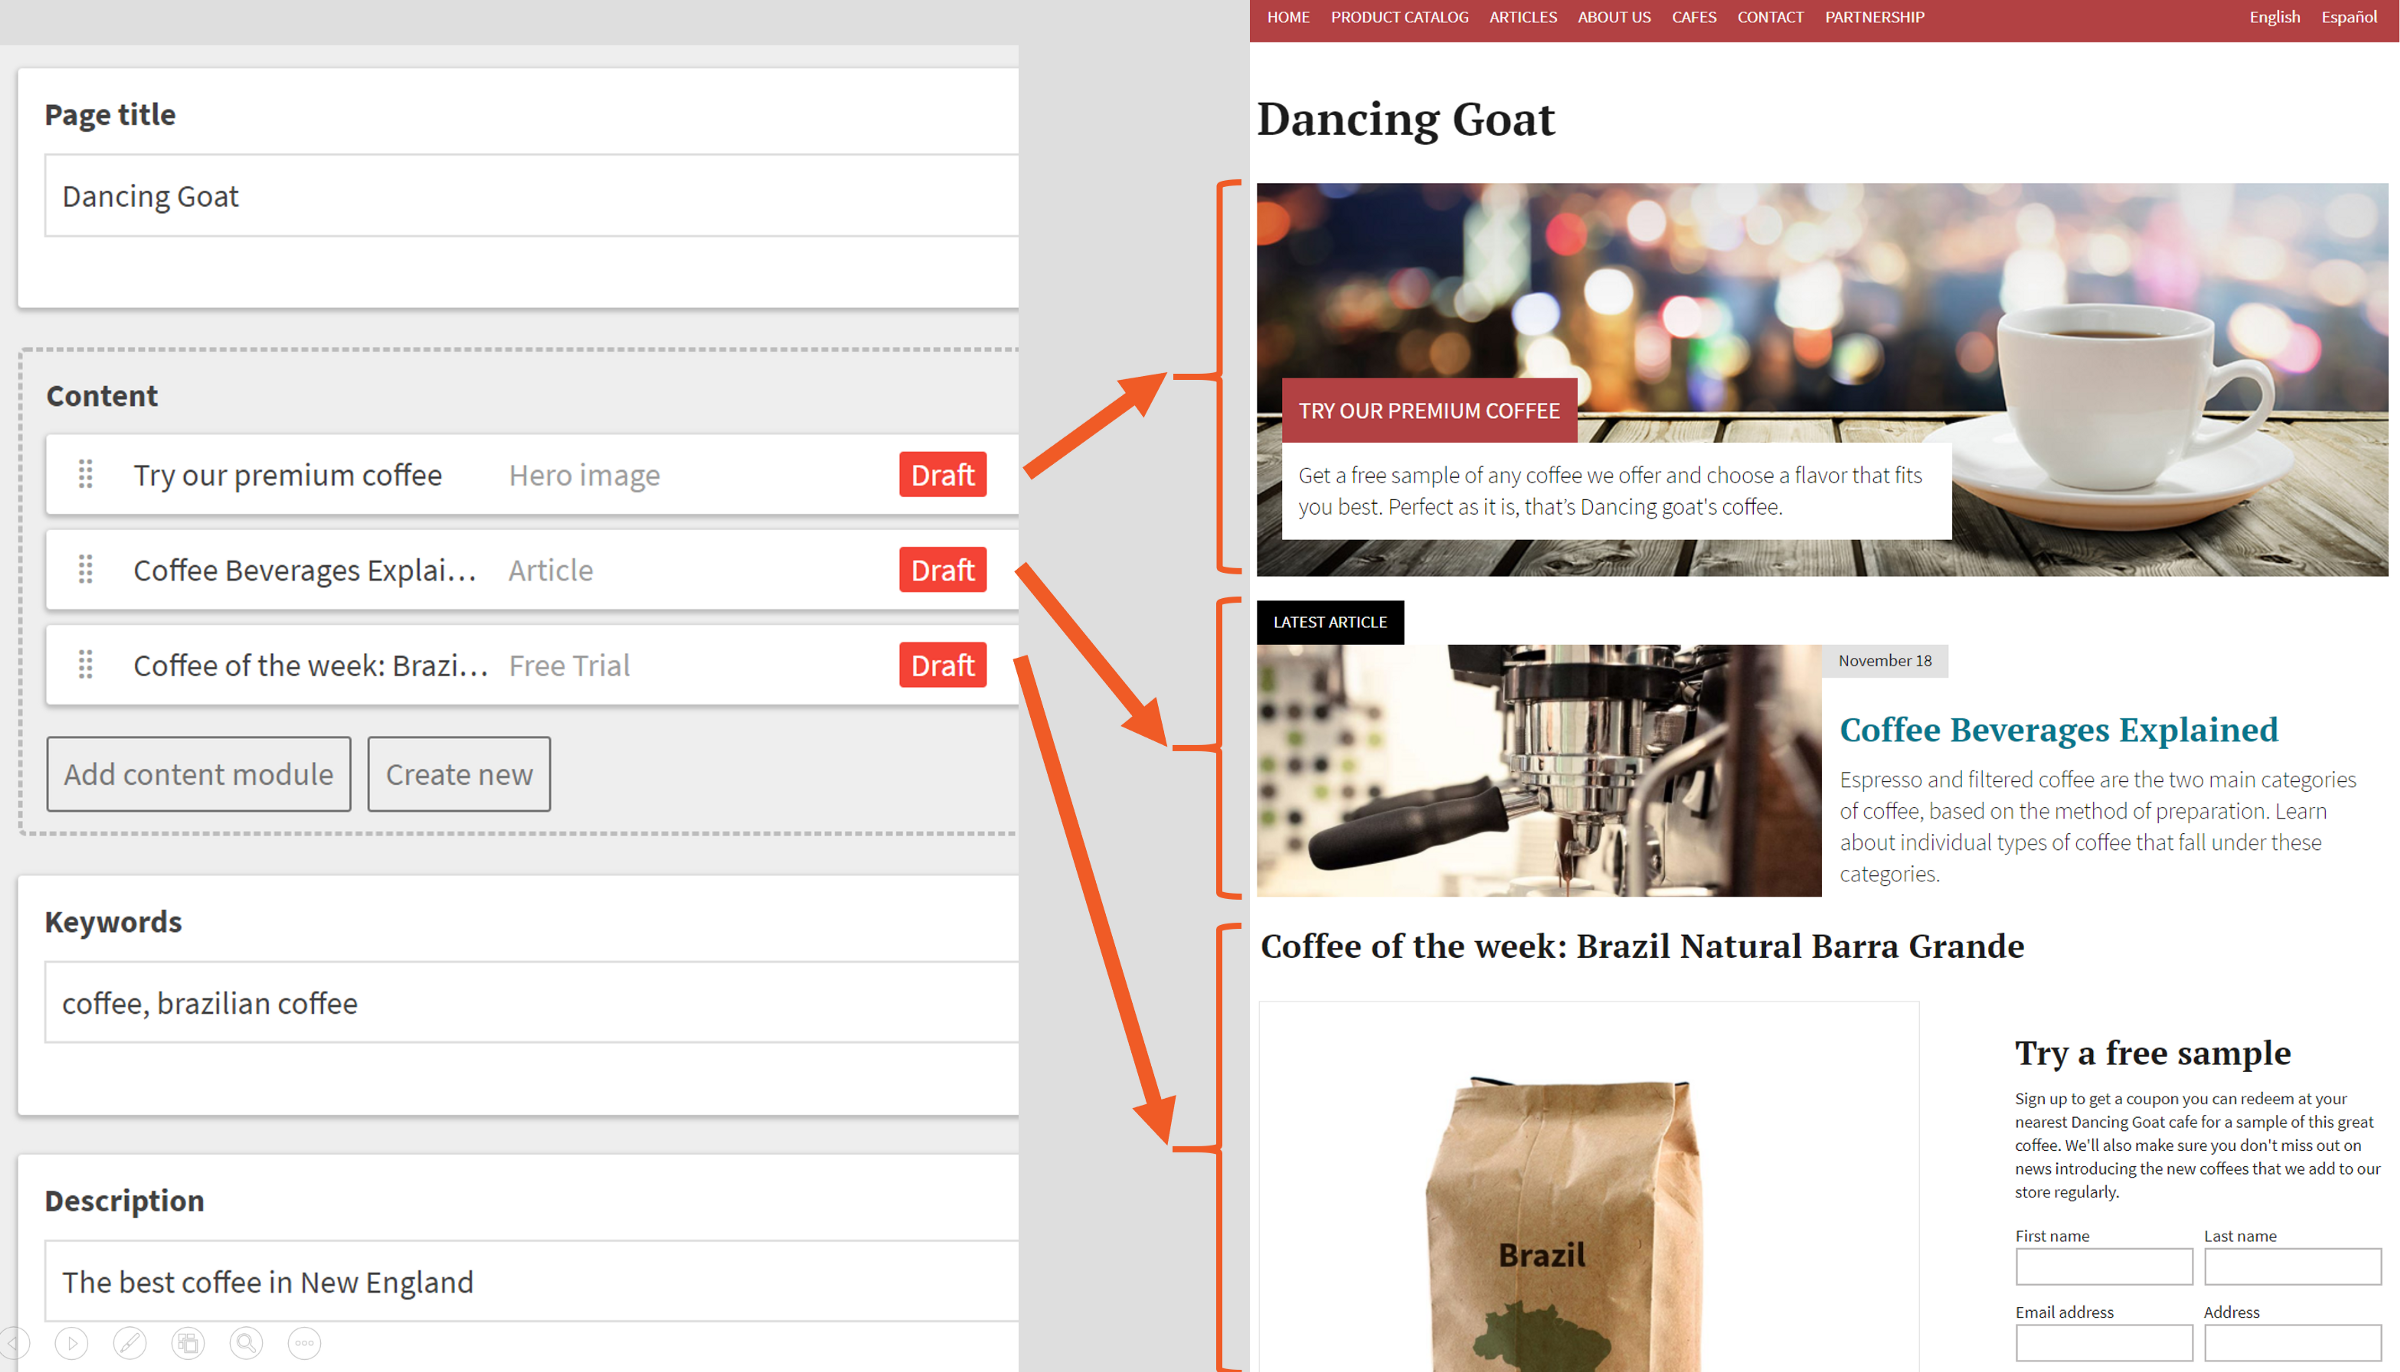The width and height of the screenshot is (2400, 1372).
Task: Click Draft badge on Article row
Action: [x=942, y=569]
